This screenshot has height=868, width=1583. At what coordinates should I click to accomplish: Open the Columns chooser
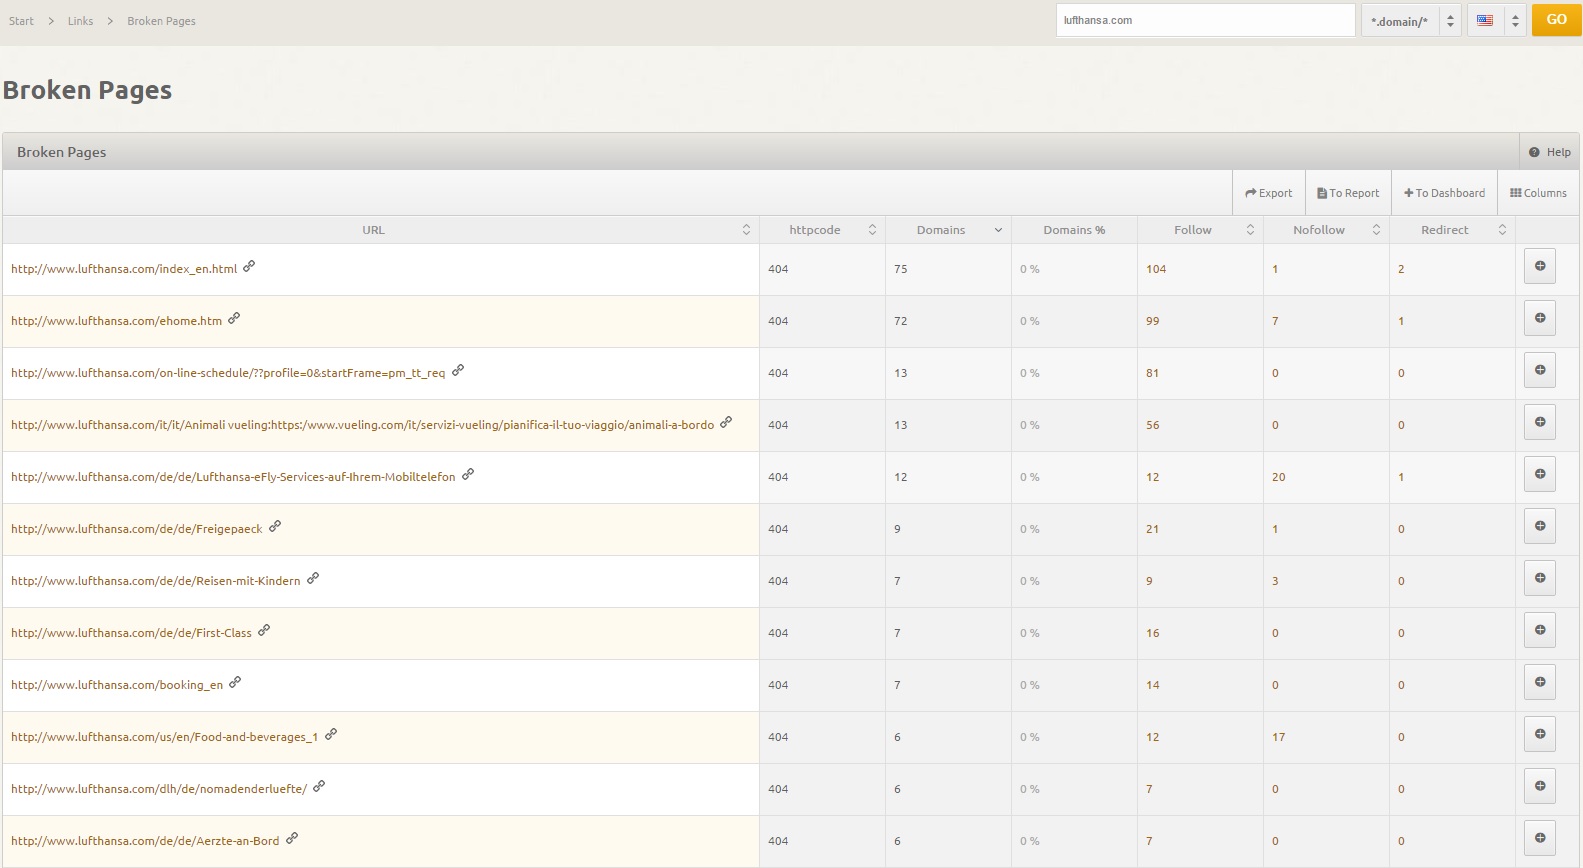pos(1538,193)
